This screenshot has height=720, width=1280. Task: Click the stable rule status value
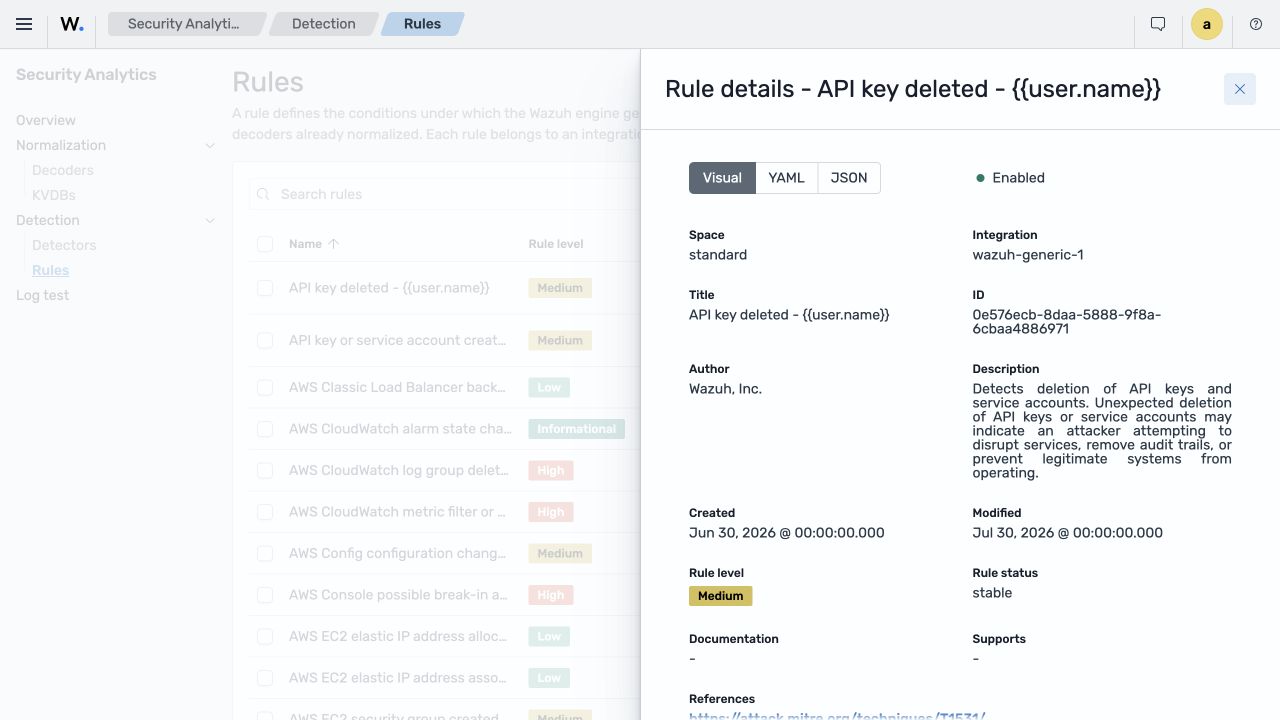point(992,593)
